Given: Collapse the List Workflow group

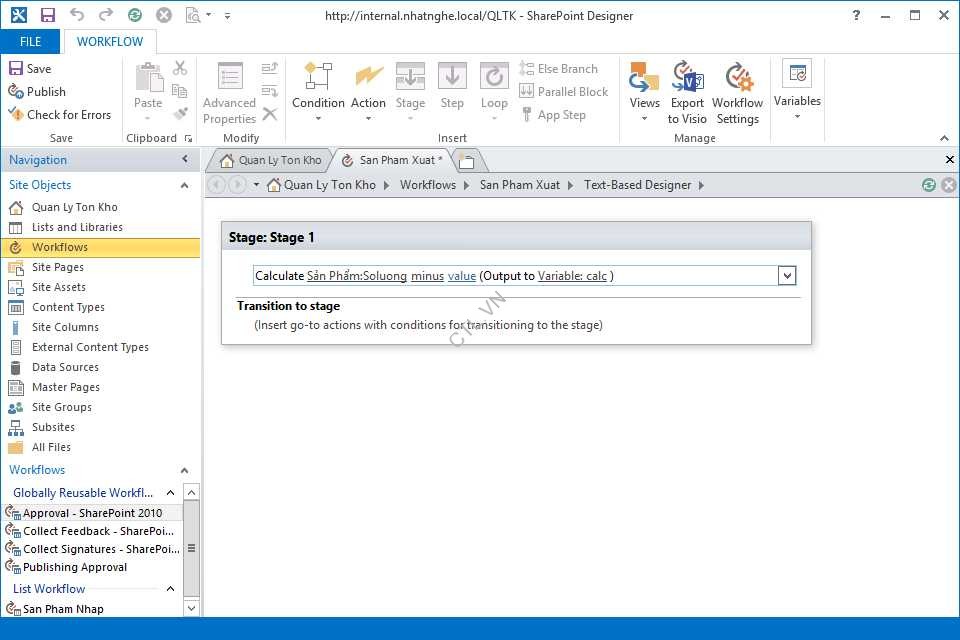Looking at the screenshot, I should click(x=170, y=589).
